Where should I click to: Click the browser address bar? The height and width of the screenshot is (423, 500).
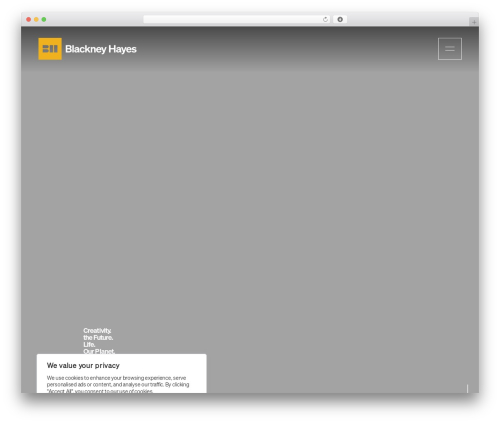click(237, 19)
